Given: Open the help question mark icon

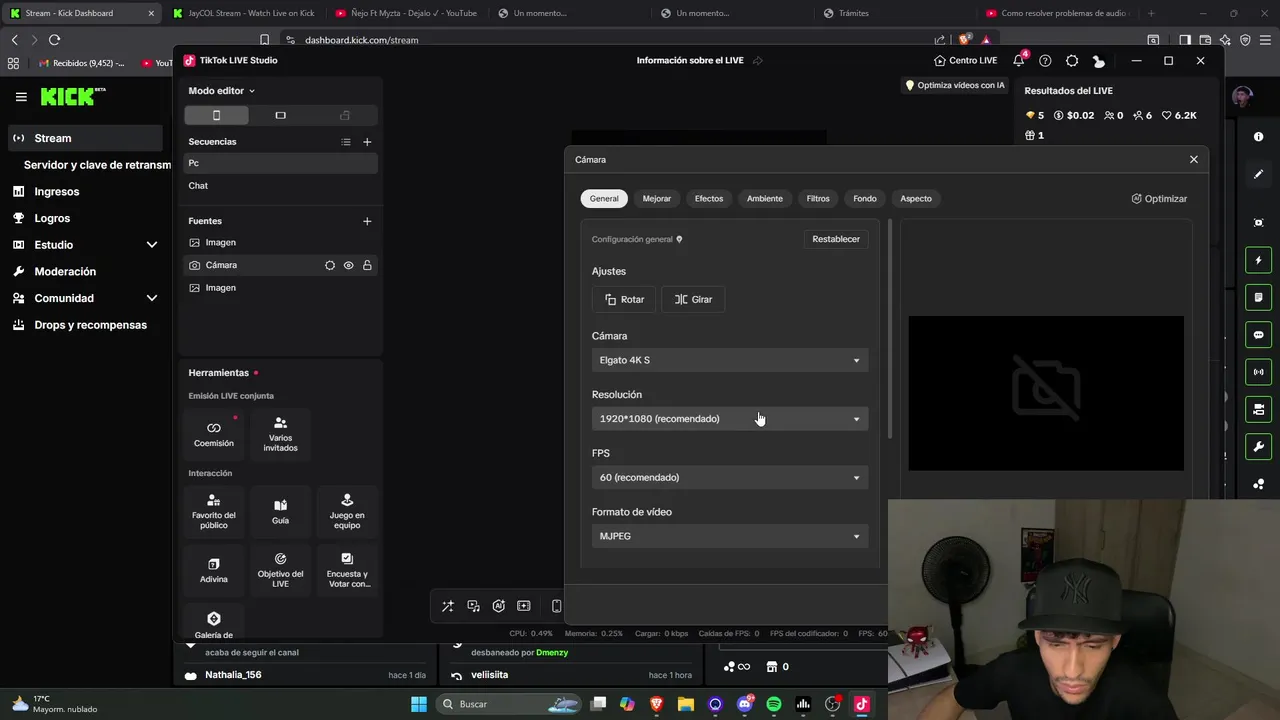Looking at the screenshot, I should 1045,60.
